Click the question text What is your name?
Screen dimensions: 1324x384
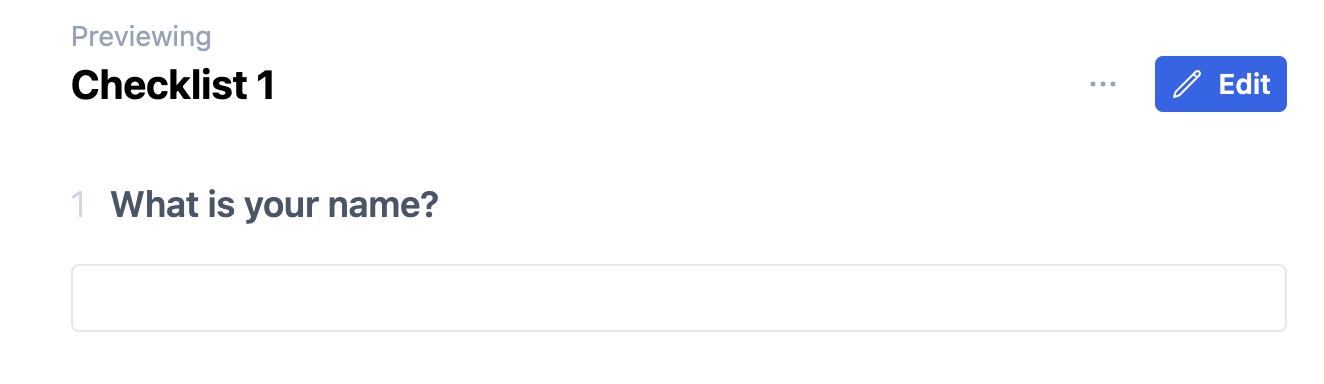tap(274, 206)
